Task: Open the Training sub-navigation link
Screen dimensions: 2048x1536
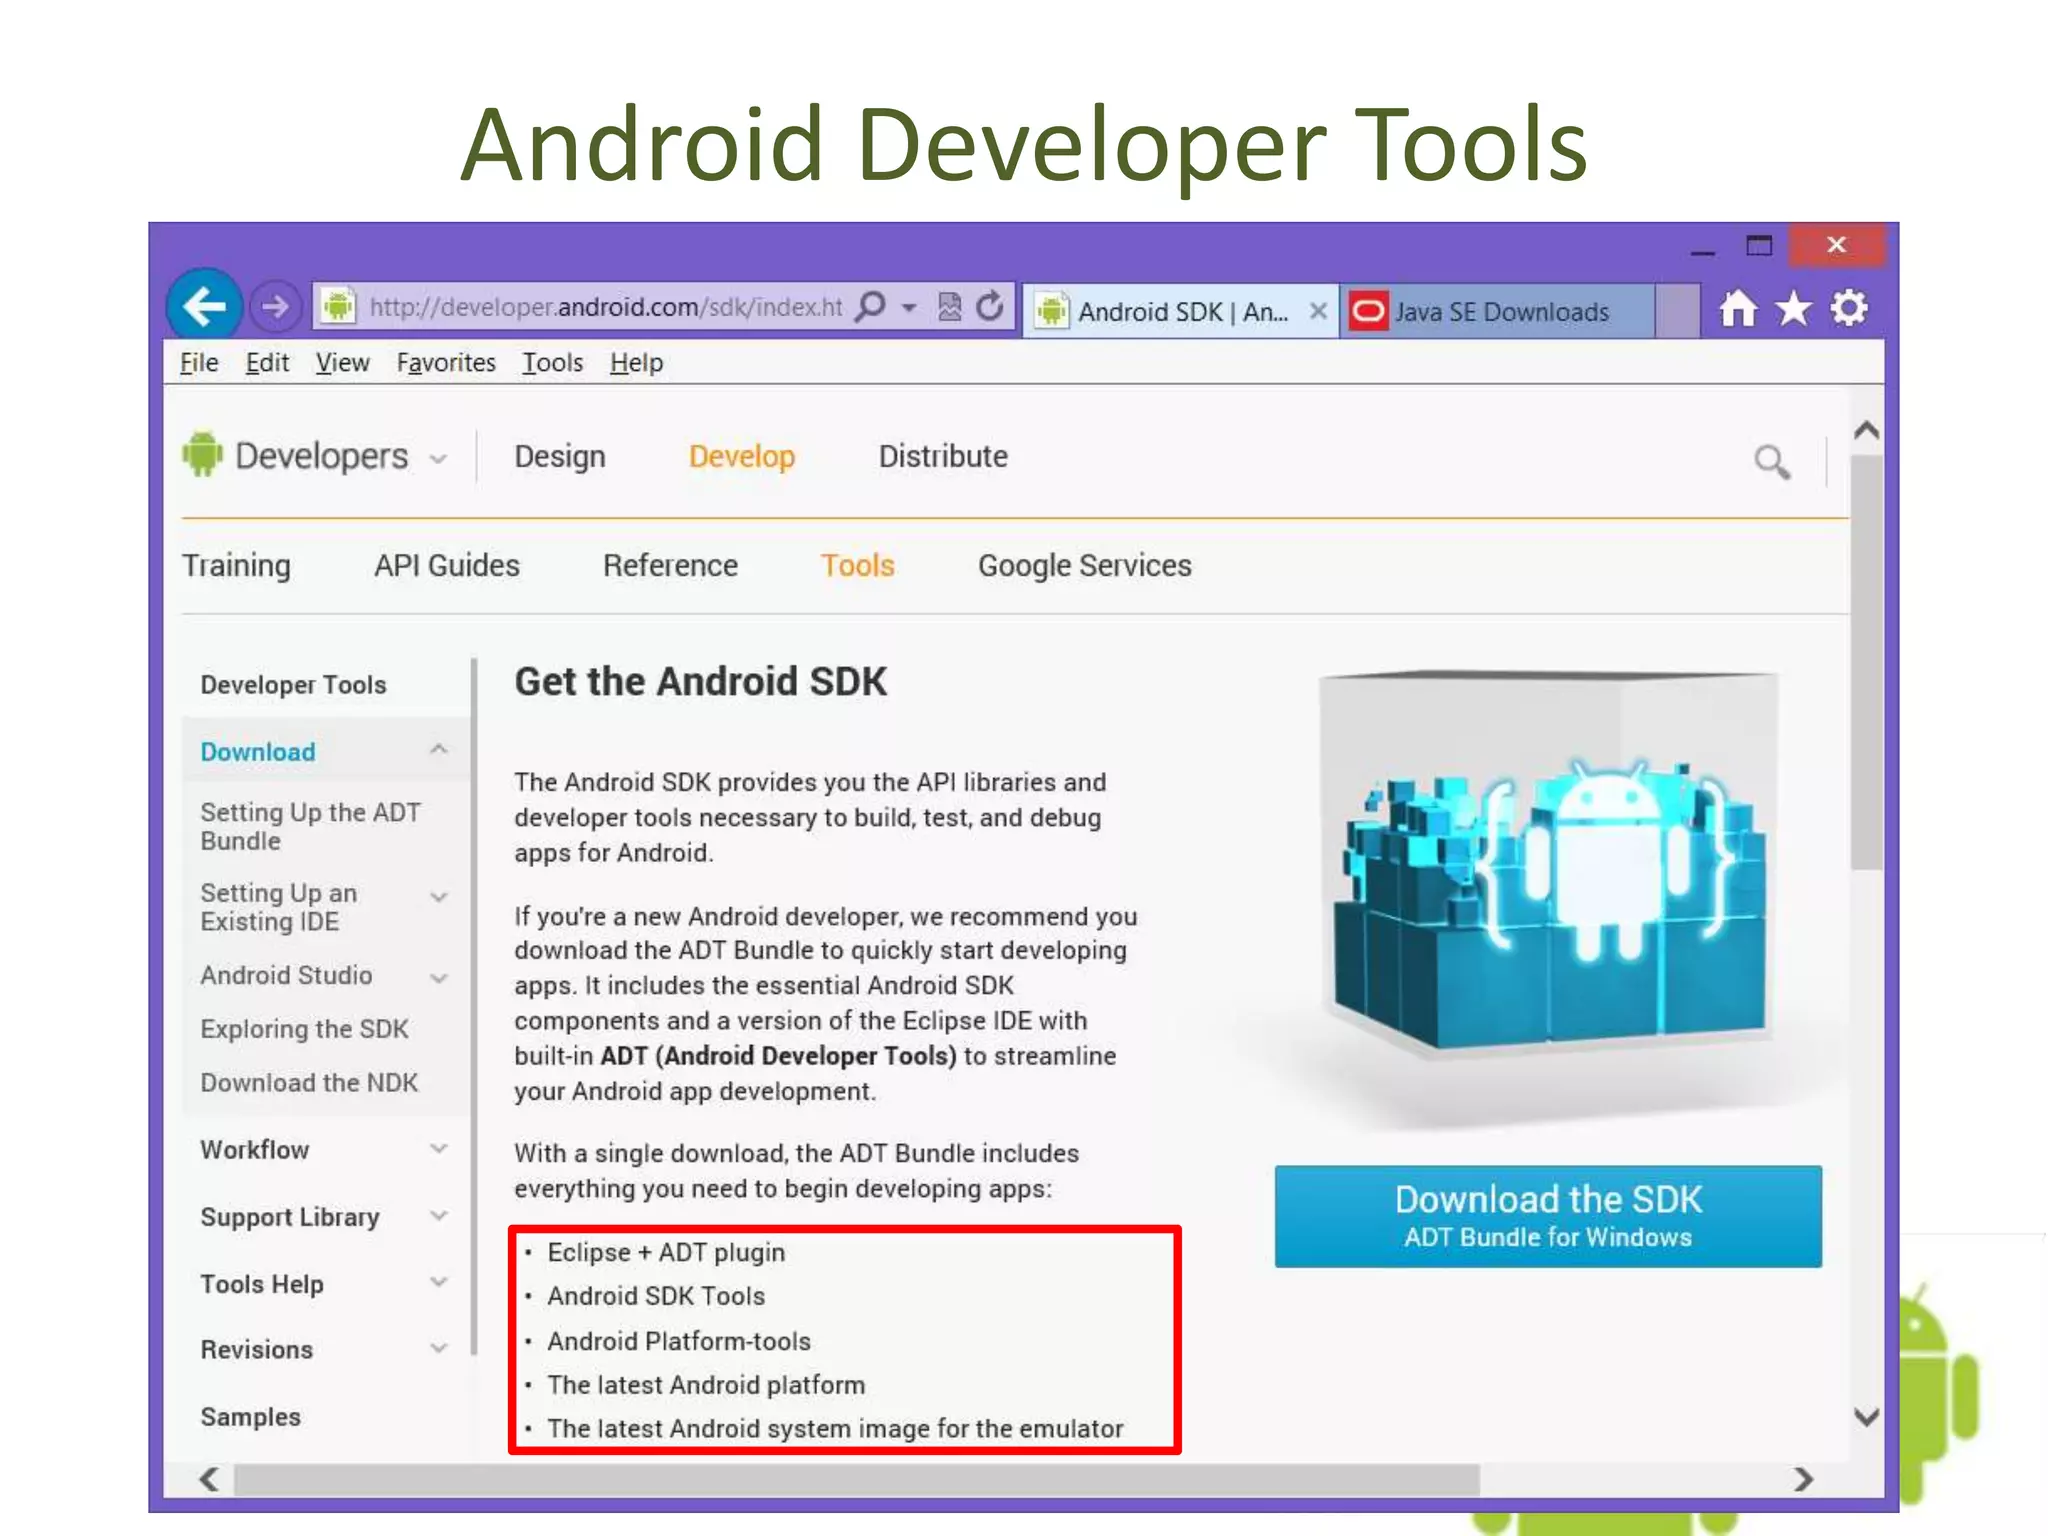Action: [236, 566]
